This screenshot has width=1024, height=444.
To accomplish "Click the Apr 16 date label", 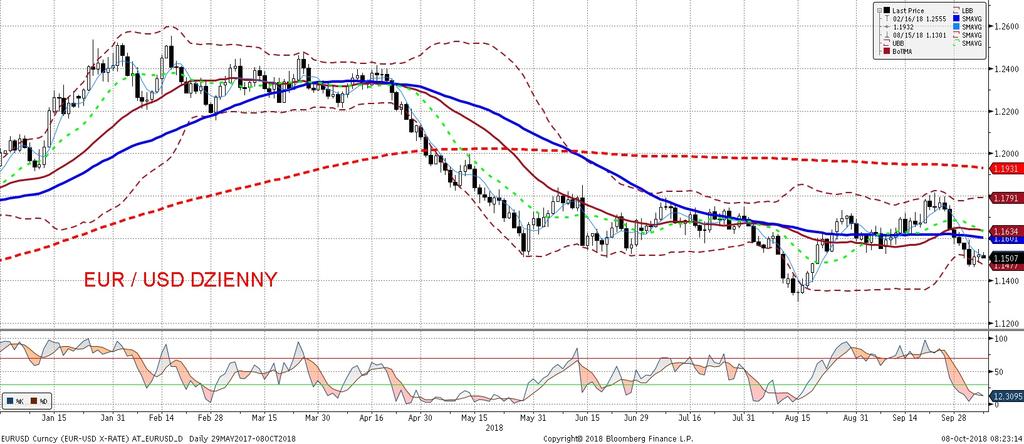I will click(x=370, y=417).
